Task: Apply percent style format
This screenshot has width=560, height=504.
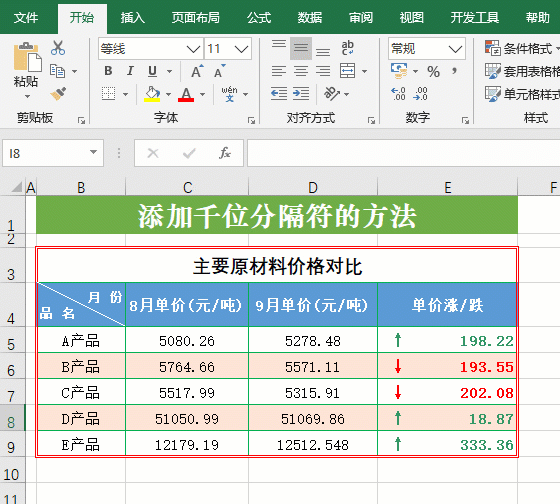Action: (x=433, y=71)
